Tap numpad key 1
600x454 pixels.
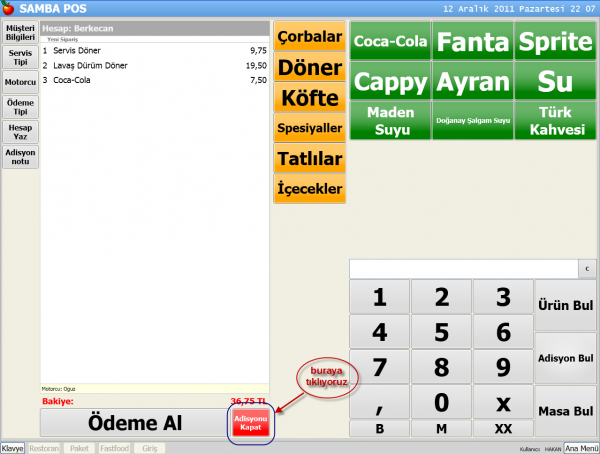(379, 297)
